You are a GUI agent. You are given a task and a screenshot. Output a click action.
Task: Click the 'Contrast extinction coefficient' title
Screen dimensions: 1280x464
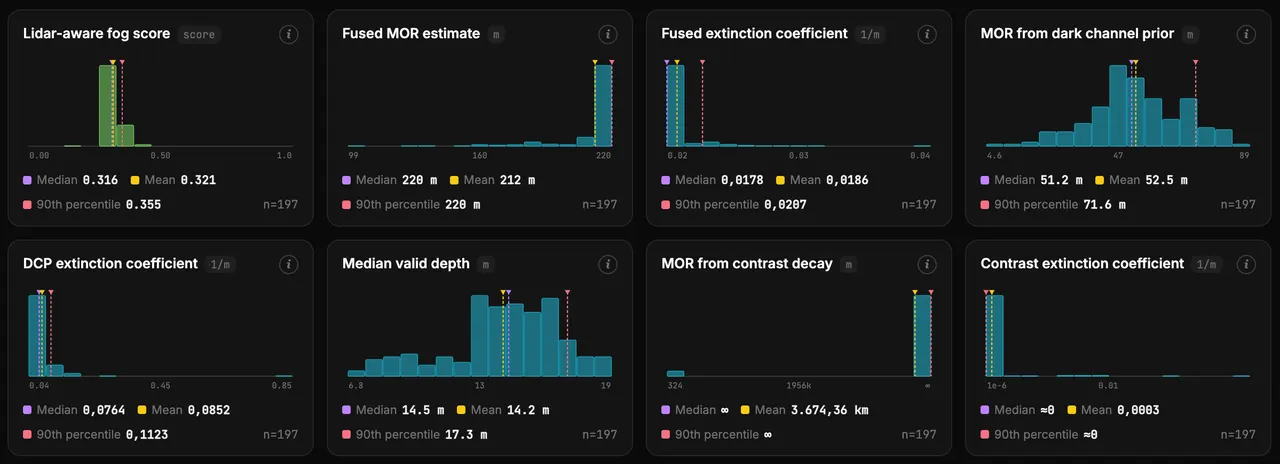[x=1082, y=264]
